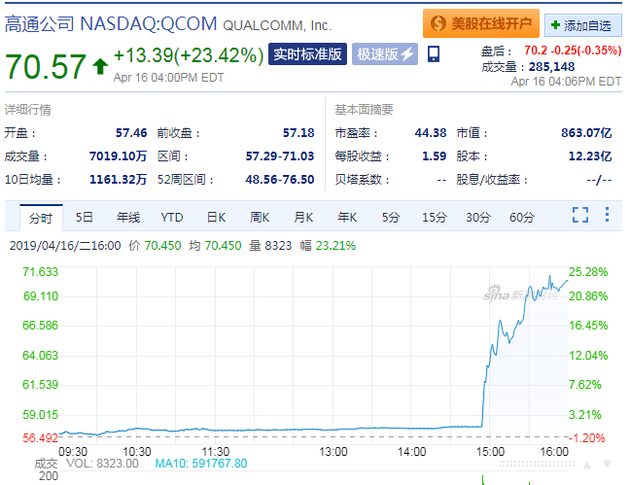630x485 pixels.
Task: Click the 股本 value 12.23亿
Action: 590,156
